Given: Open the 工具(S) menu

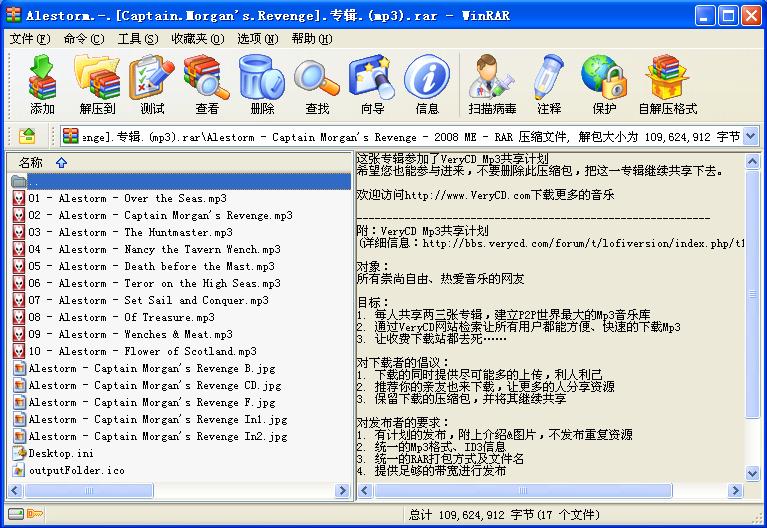Looking at the screenshot, I should pyautogui.click(x=137, y=39).
